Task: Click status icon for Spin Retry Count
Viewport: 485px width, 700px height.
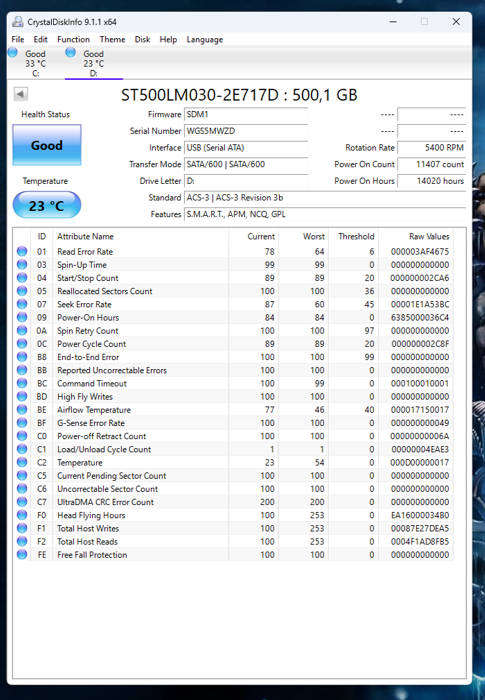Action: (x=21, y=330)
